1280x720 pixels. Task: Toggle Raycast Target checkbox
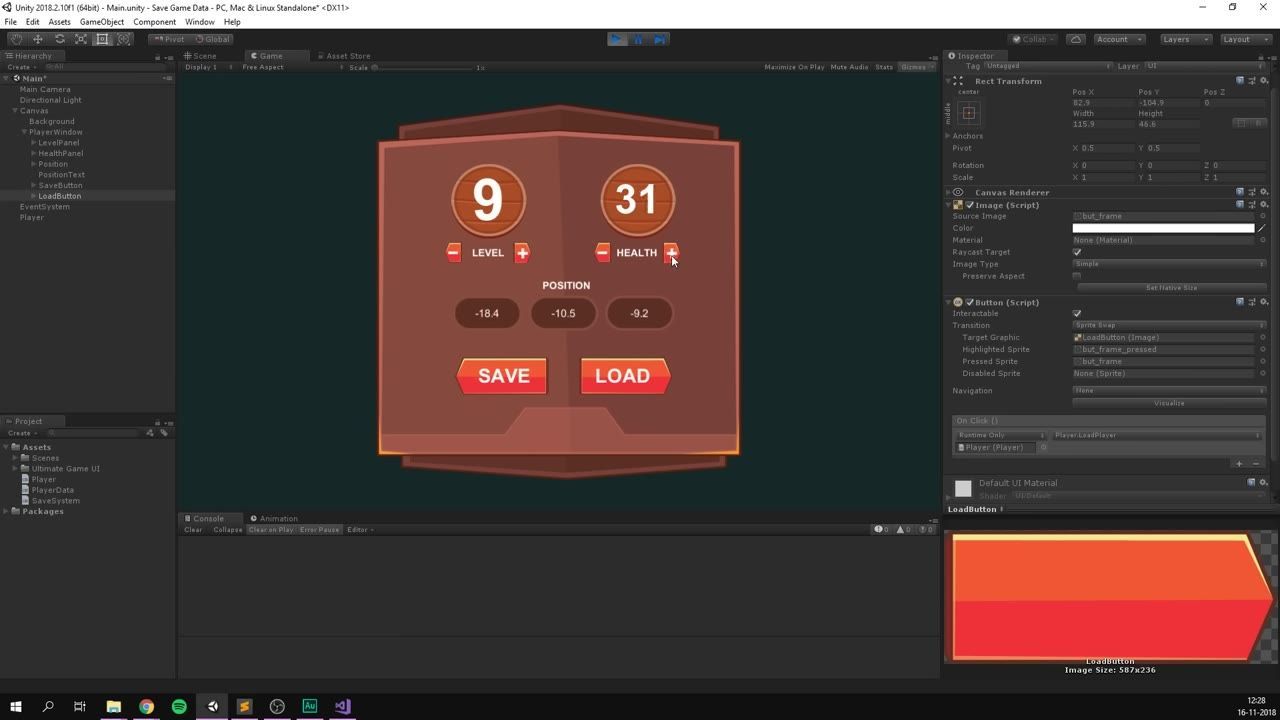coord(1077,252)
